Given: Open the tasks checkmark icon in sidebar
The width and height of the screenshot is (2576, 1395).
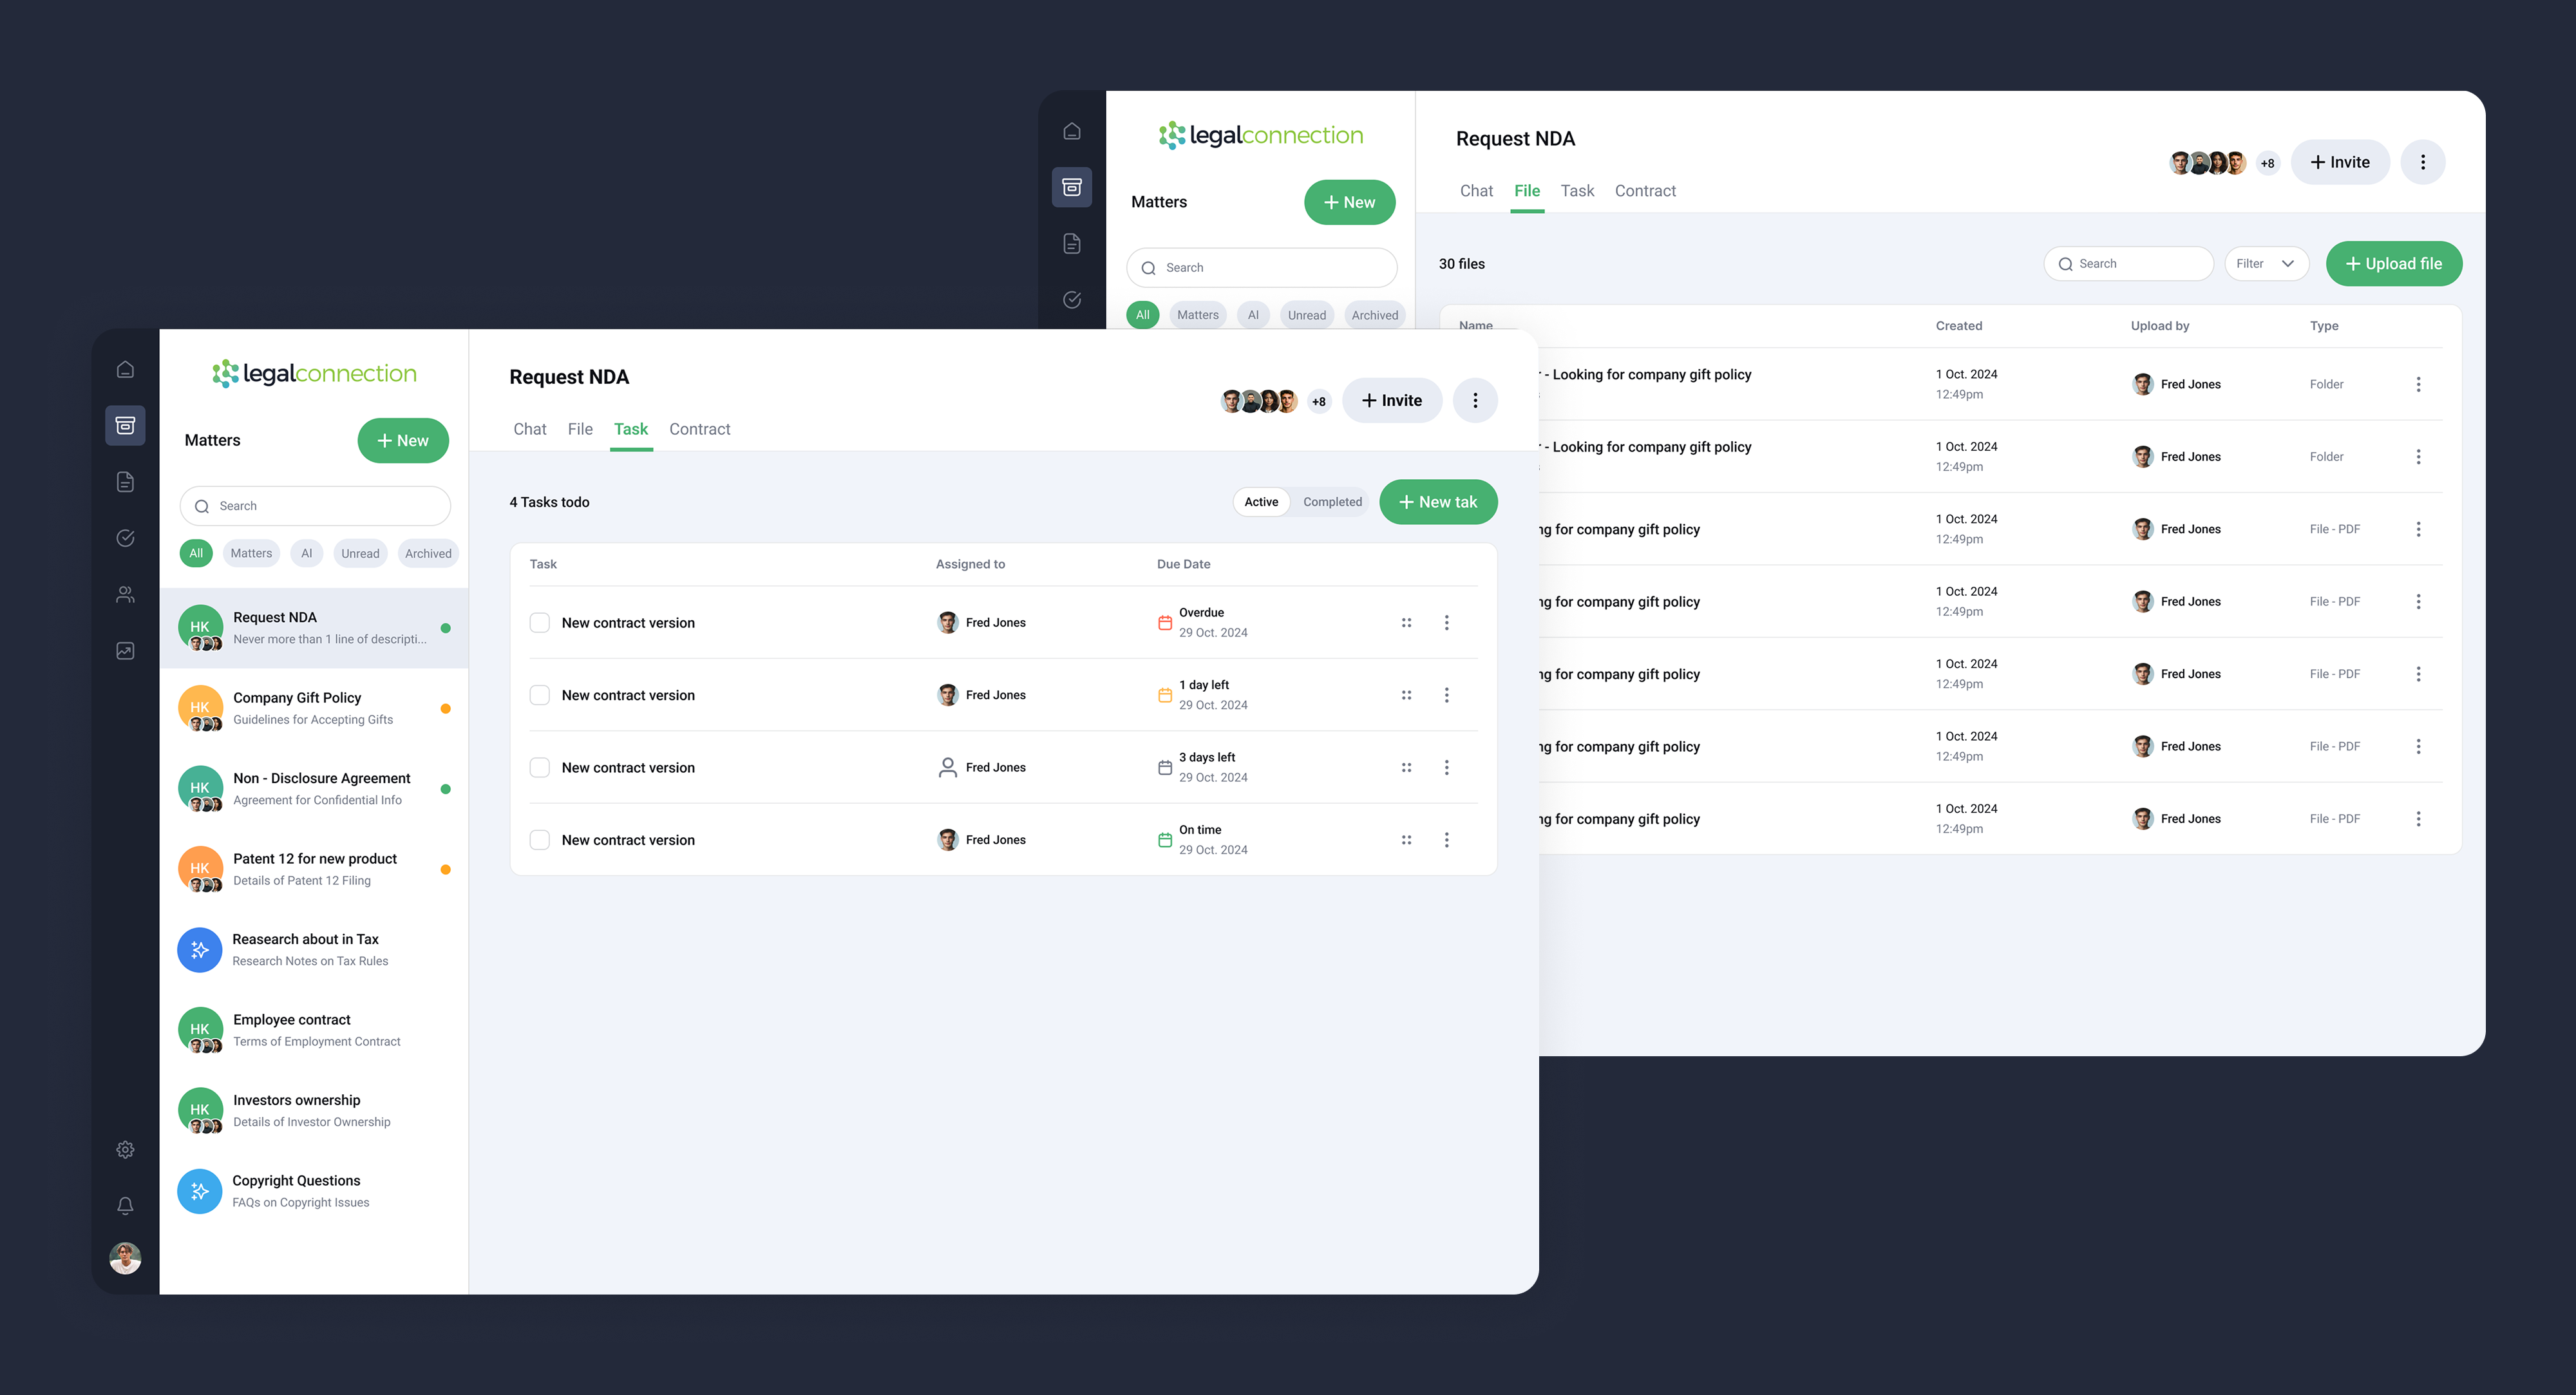Looking at the screenshot, I should [125, 538].
